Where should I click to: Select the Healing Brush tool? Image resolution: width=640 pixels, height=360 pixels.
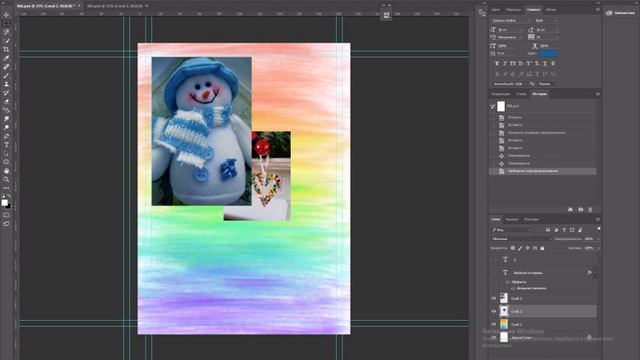[6, 67]
